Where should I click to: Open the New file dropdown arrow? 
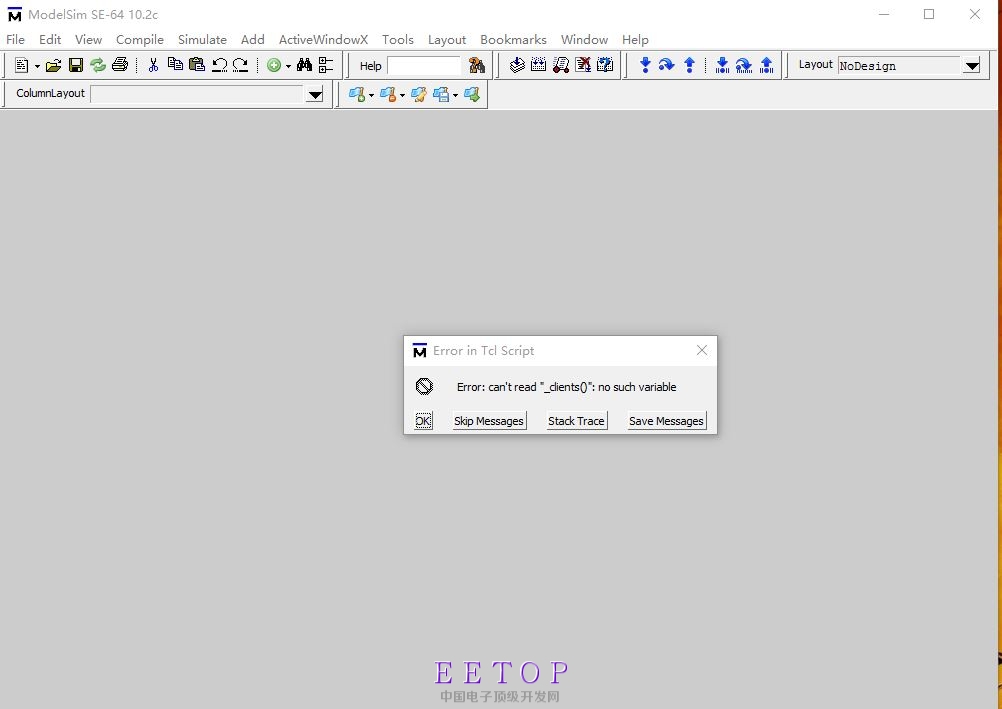click(x=37, y=66)
